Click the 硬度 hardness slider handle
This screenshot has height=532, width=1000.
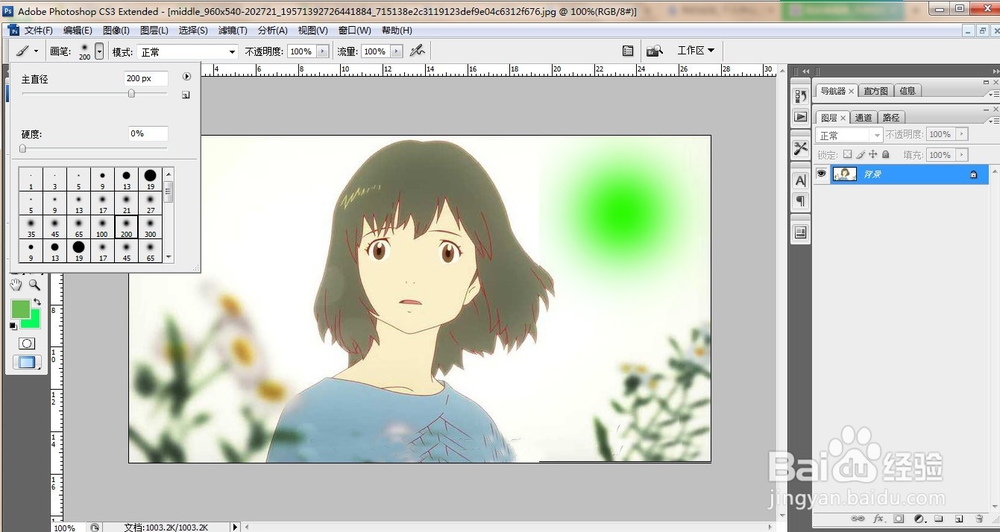[23, 149]
